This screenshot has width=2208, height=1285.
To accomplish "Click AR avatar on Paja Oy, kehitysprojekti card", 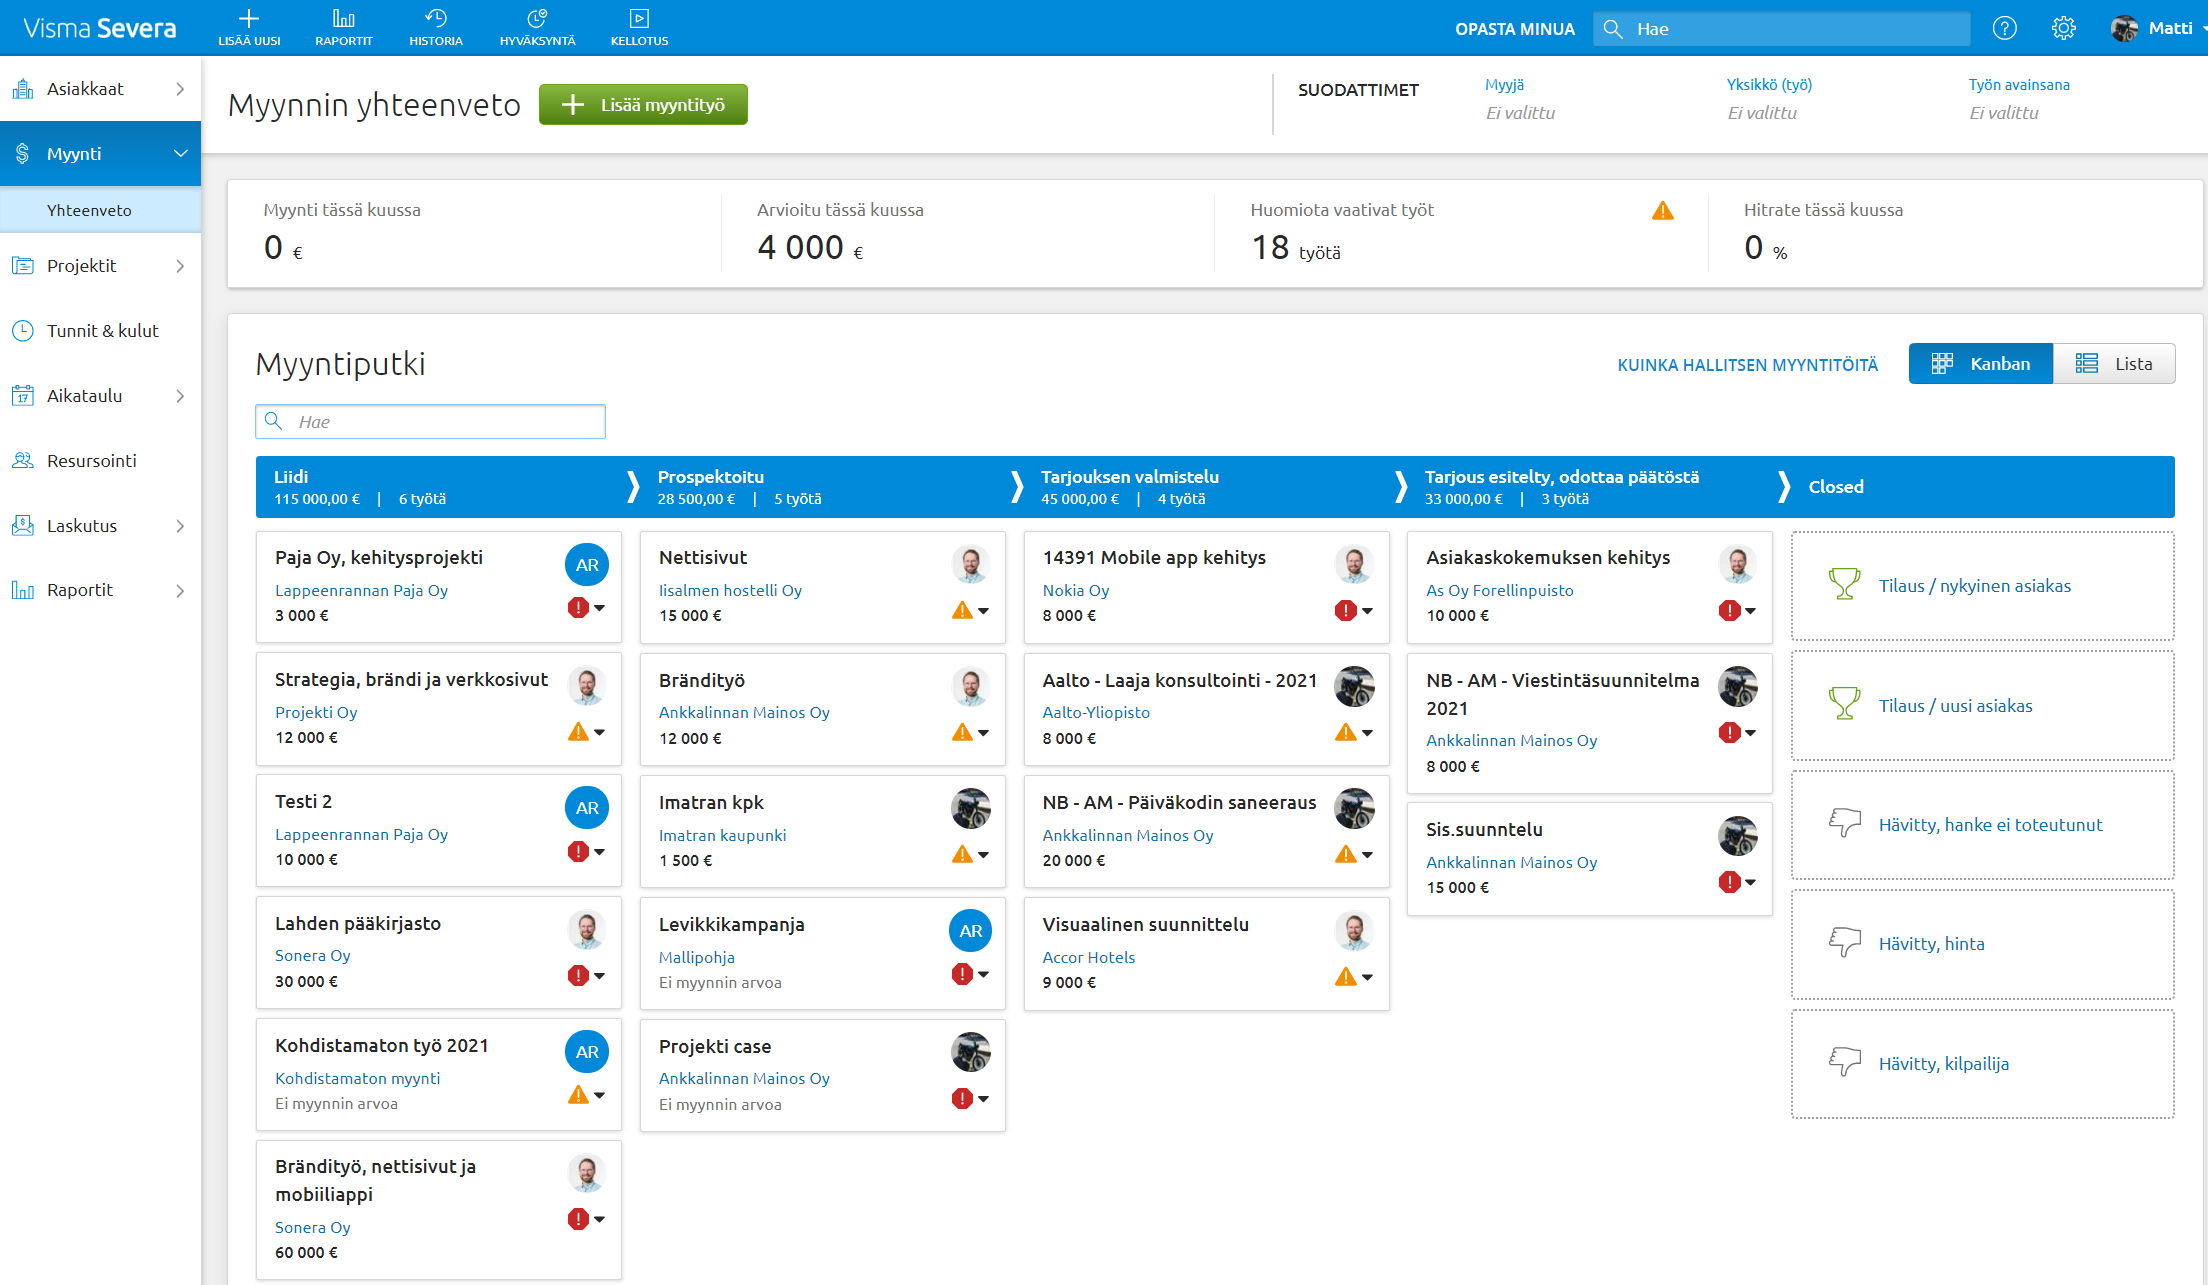I will pyautogui.click(x=587, y=565).
